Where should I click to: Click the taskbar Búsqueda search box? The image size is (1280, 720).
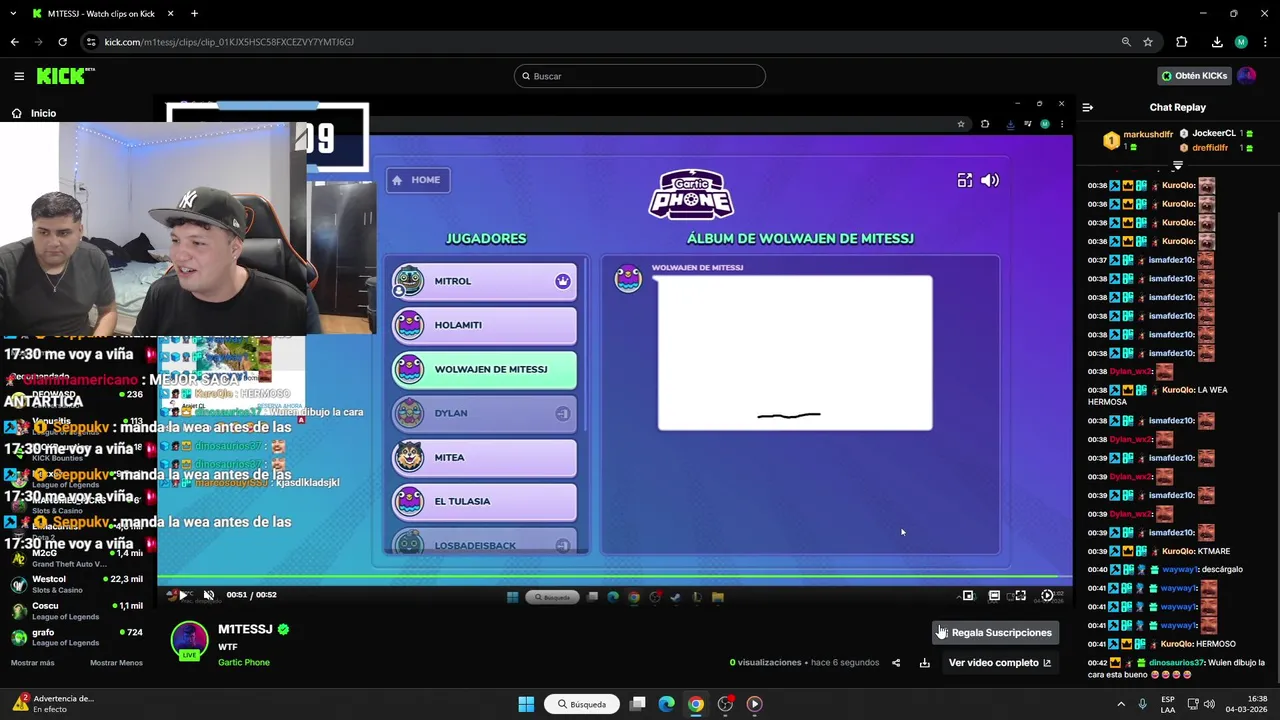coord(582,704)
